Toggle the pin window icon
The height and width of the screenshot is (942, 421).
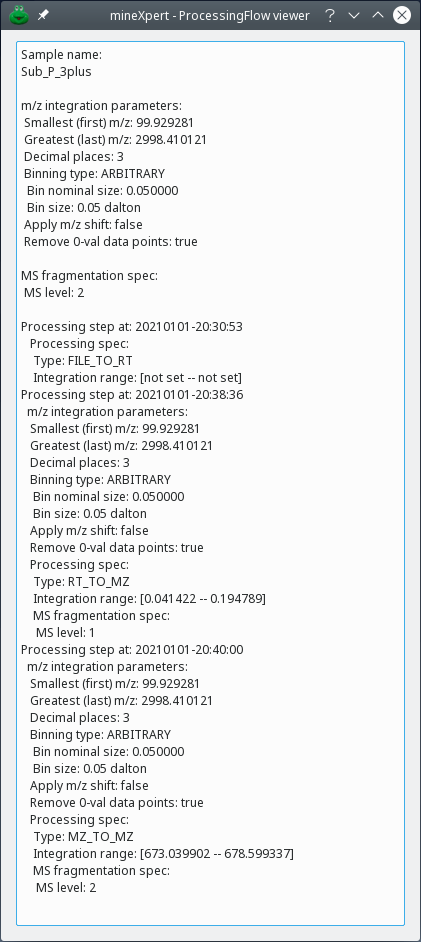pyautogui.click(x=43, y=16)
